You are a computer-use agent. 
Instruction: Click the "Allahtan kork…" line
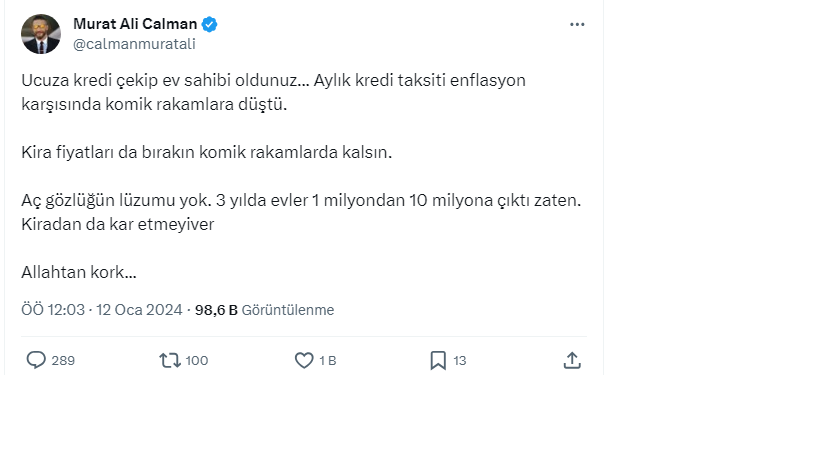pyautogui.click(x=79, y=272)
